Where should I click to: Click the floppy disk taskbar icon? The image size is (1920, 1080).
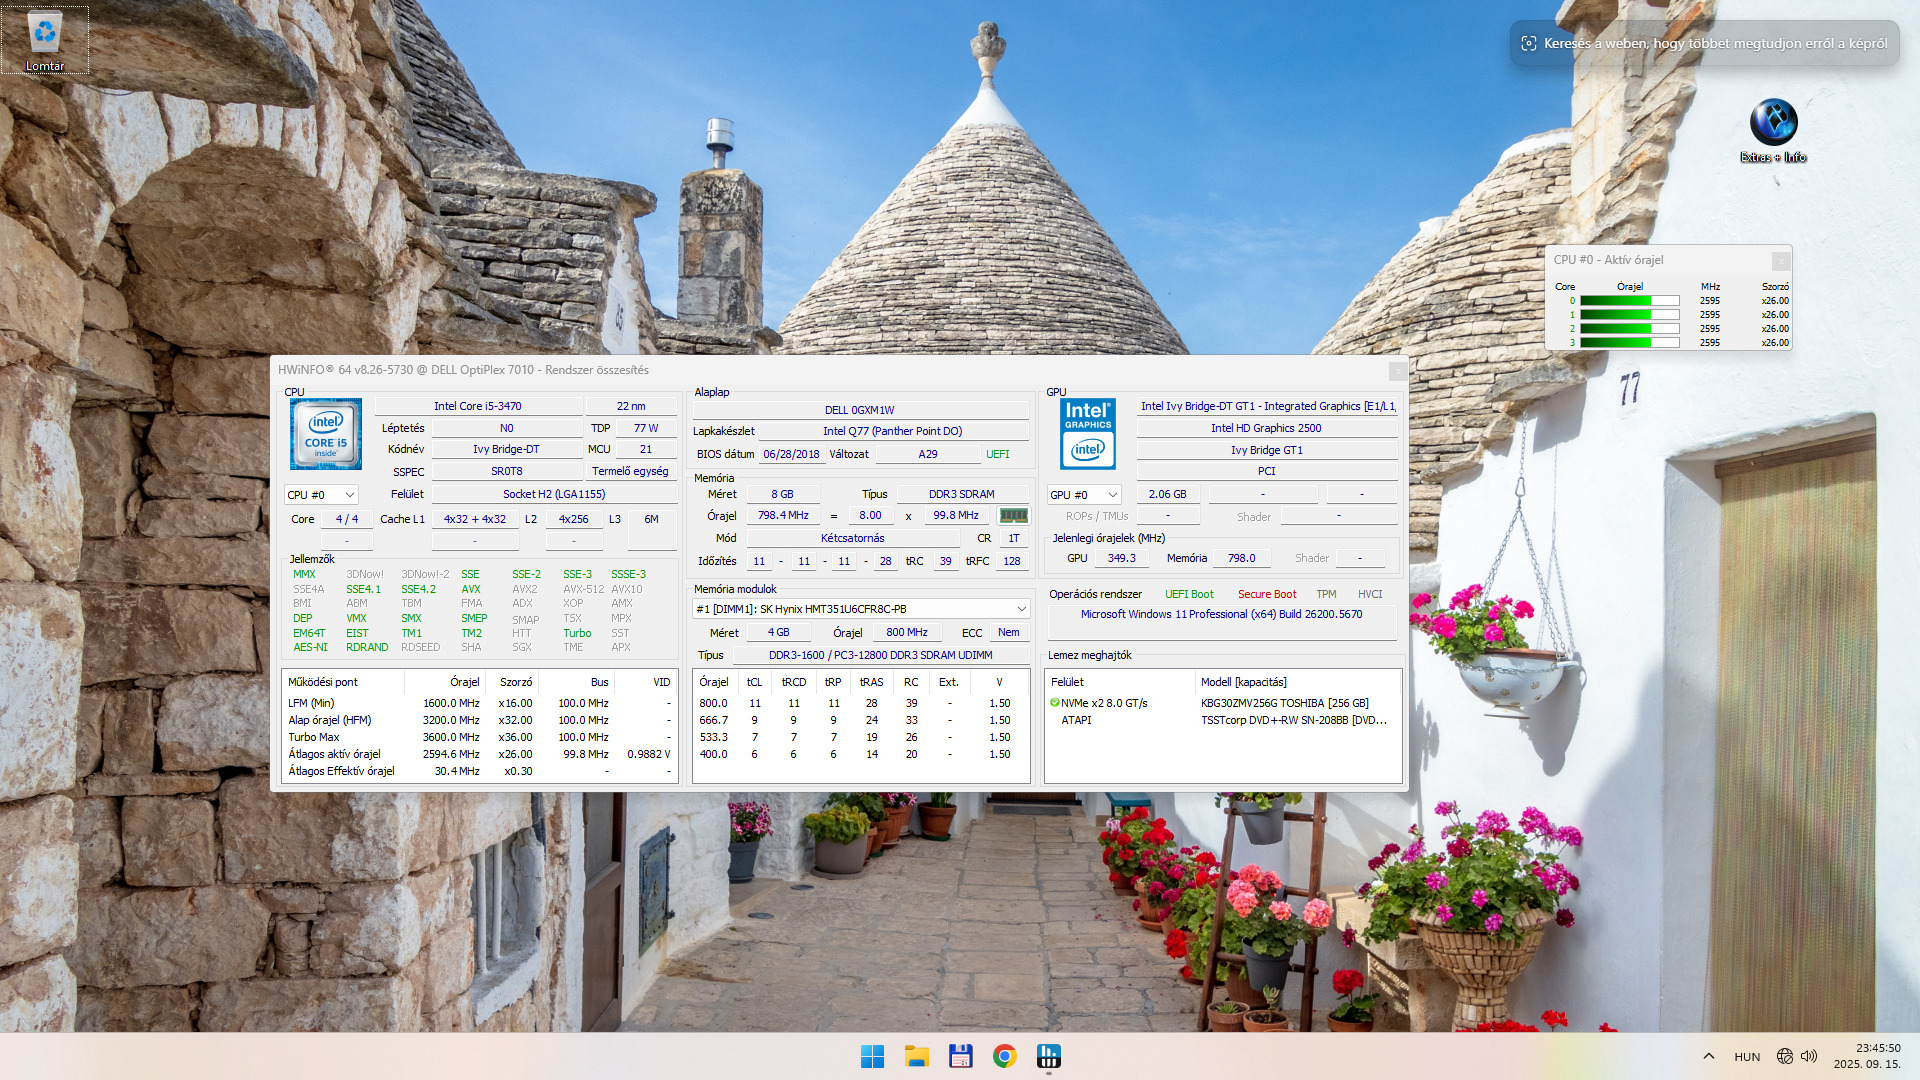(x=960, y=1056)
